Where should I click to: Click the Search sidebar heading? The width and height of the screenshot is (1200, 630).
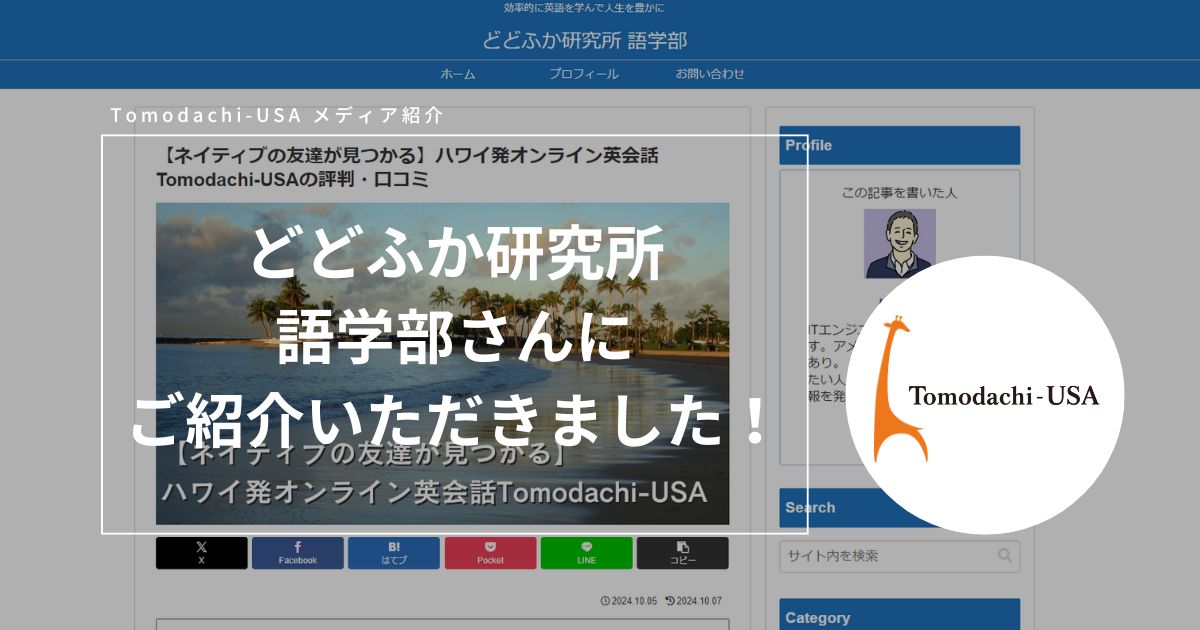(900, 507)
